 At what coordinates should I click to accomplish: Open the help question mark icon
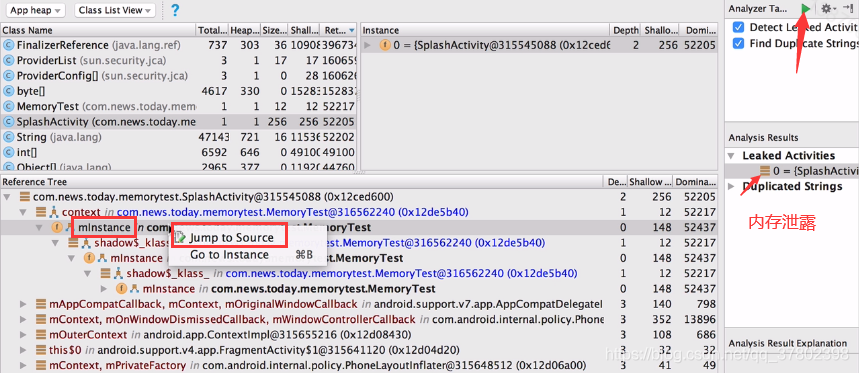(175, 10)
